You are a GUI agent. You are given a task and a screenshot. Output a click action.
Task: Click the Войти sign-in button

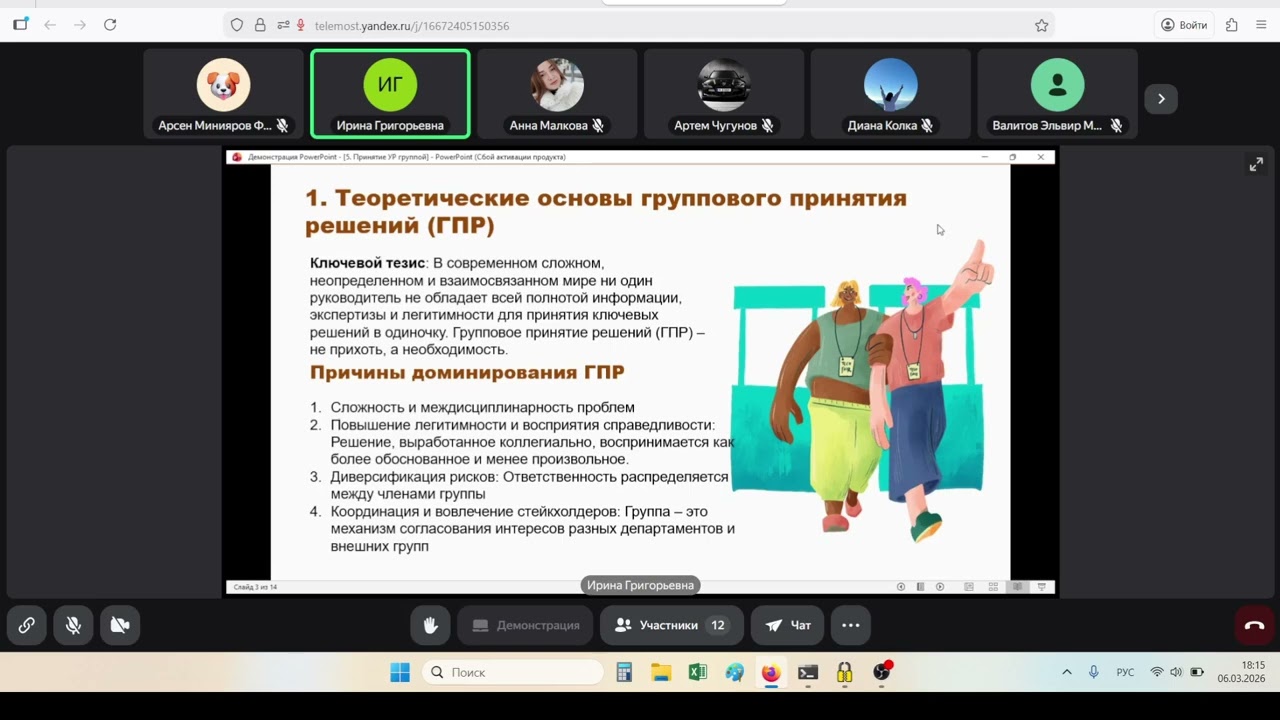tap(1183, 25)
